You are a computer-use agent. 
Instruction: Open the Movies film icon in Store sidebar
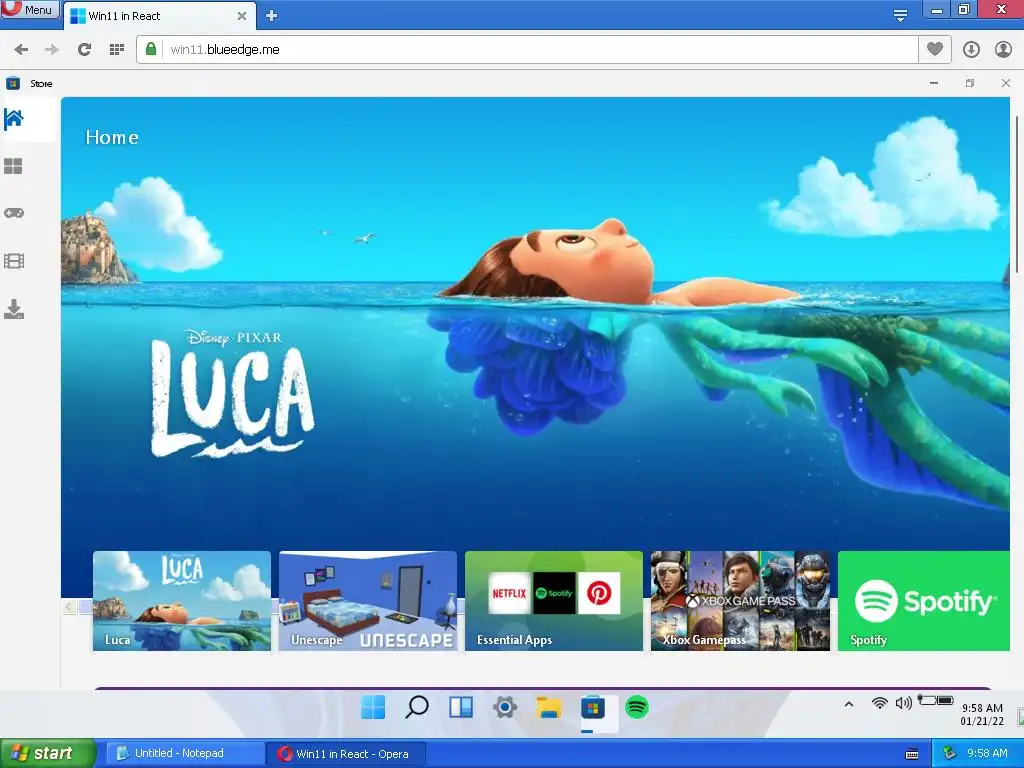(x=14, y=261)
